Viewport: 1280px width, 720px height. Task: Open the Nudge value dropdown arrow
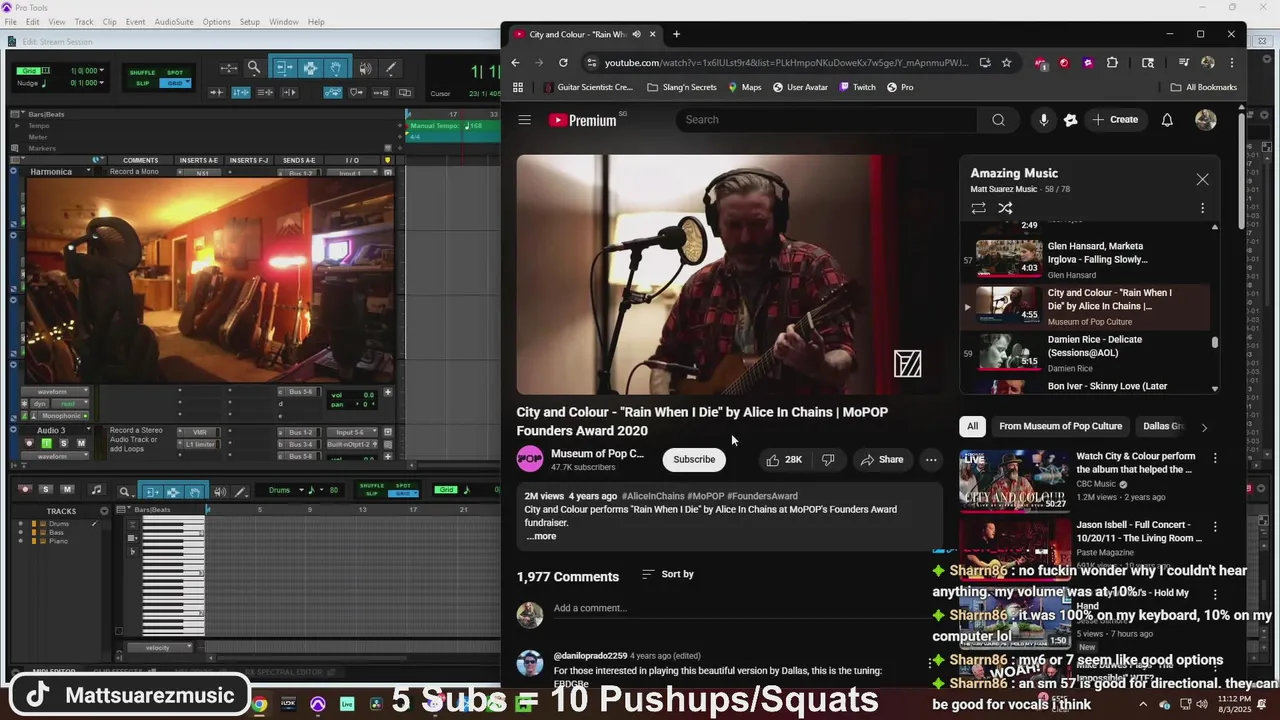coord(103,83)
